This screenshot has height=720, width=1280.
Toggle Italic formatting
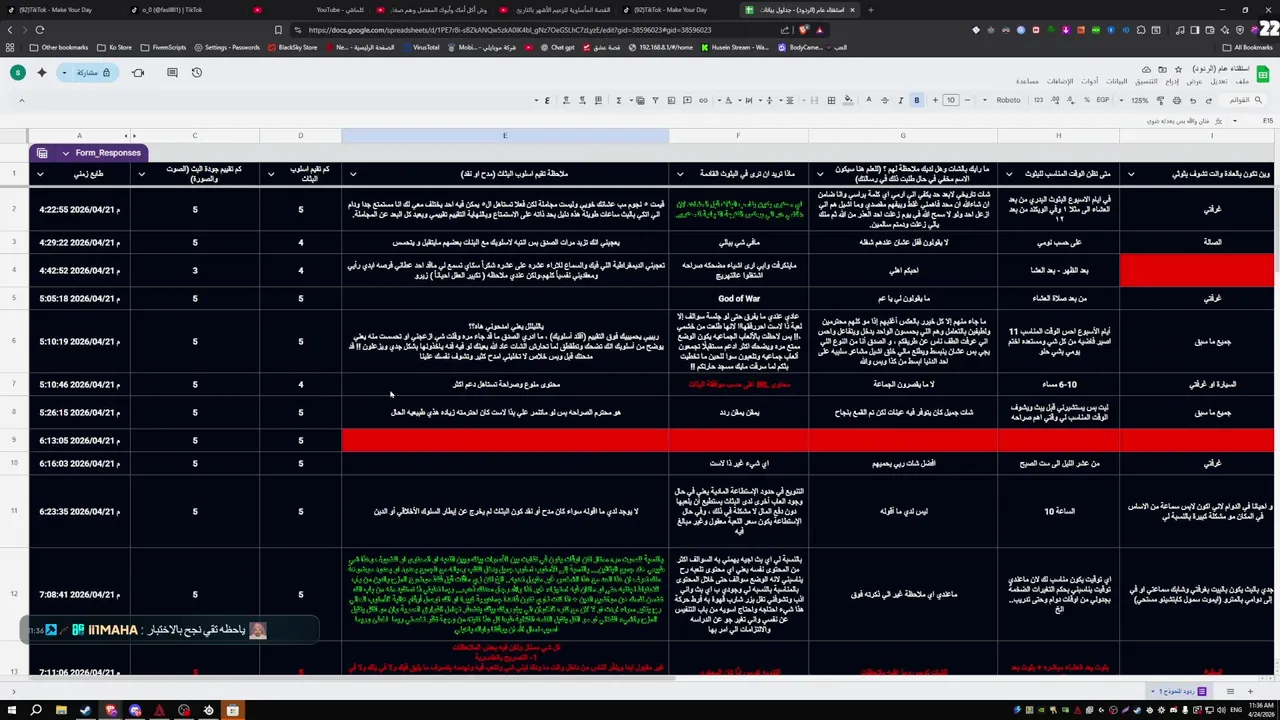click(900, 100)
